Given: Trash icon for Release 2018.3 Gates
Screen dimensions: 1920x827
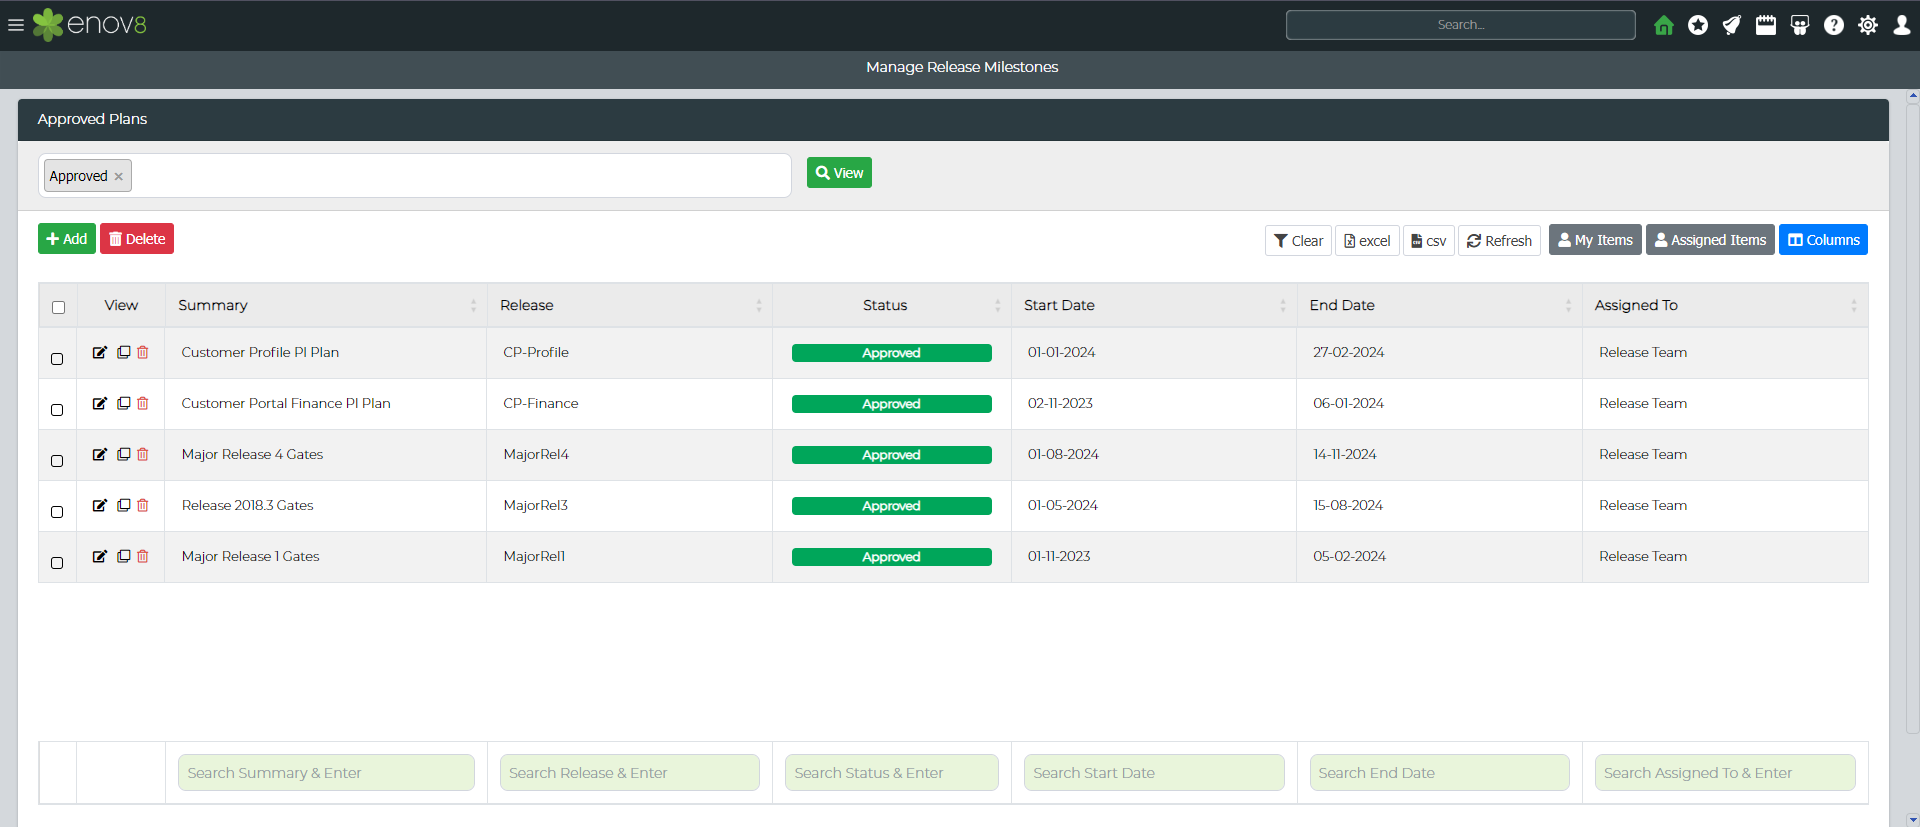Looking at the screenshot, I should (143, 505).
